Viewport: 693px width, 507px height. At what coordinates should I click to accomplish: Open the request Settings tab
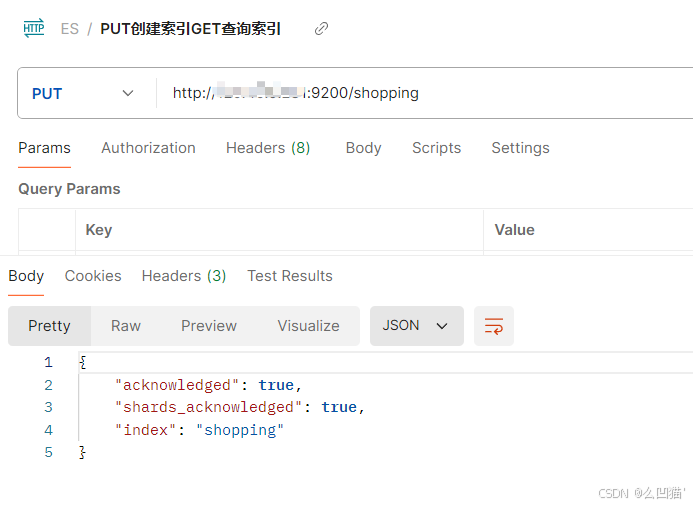click(520, 148)
